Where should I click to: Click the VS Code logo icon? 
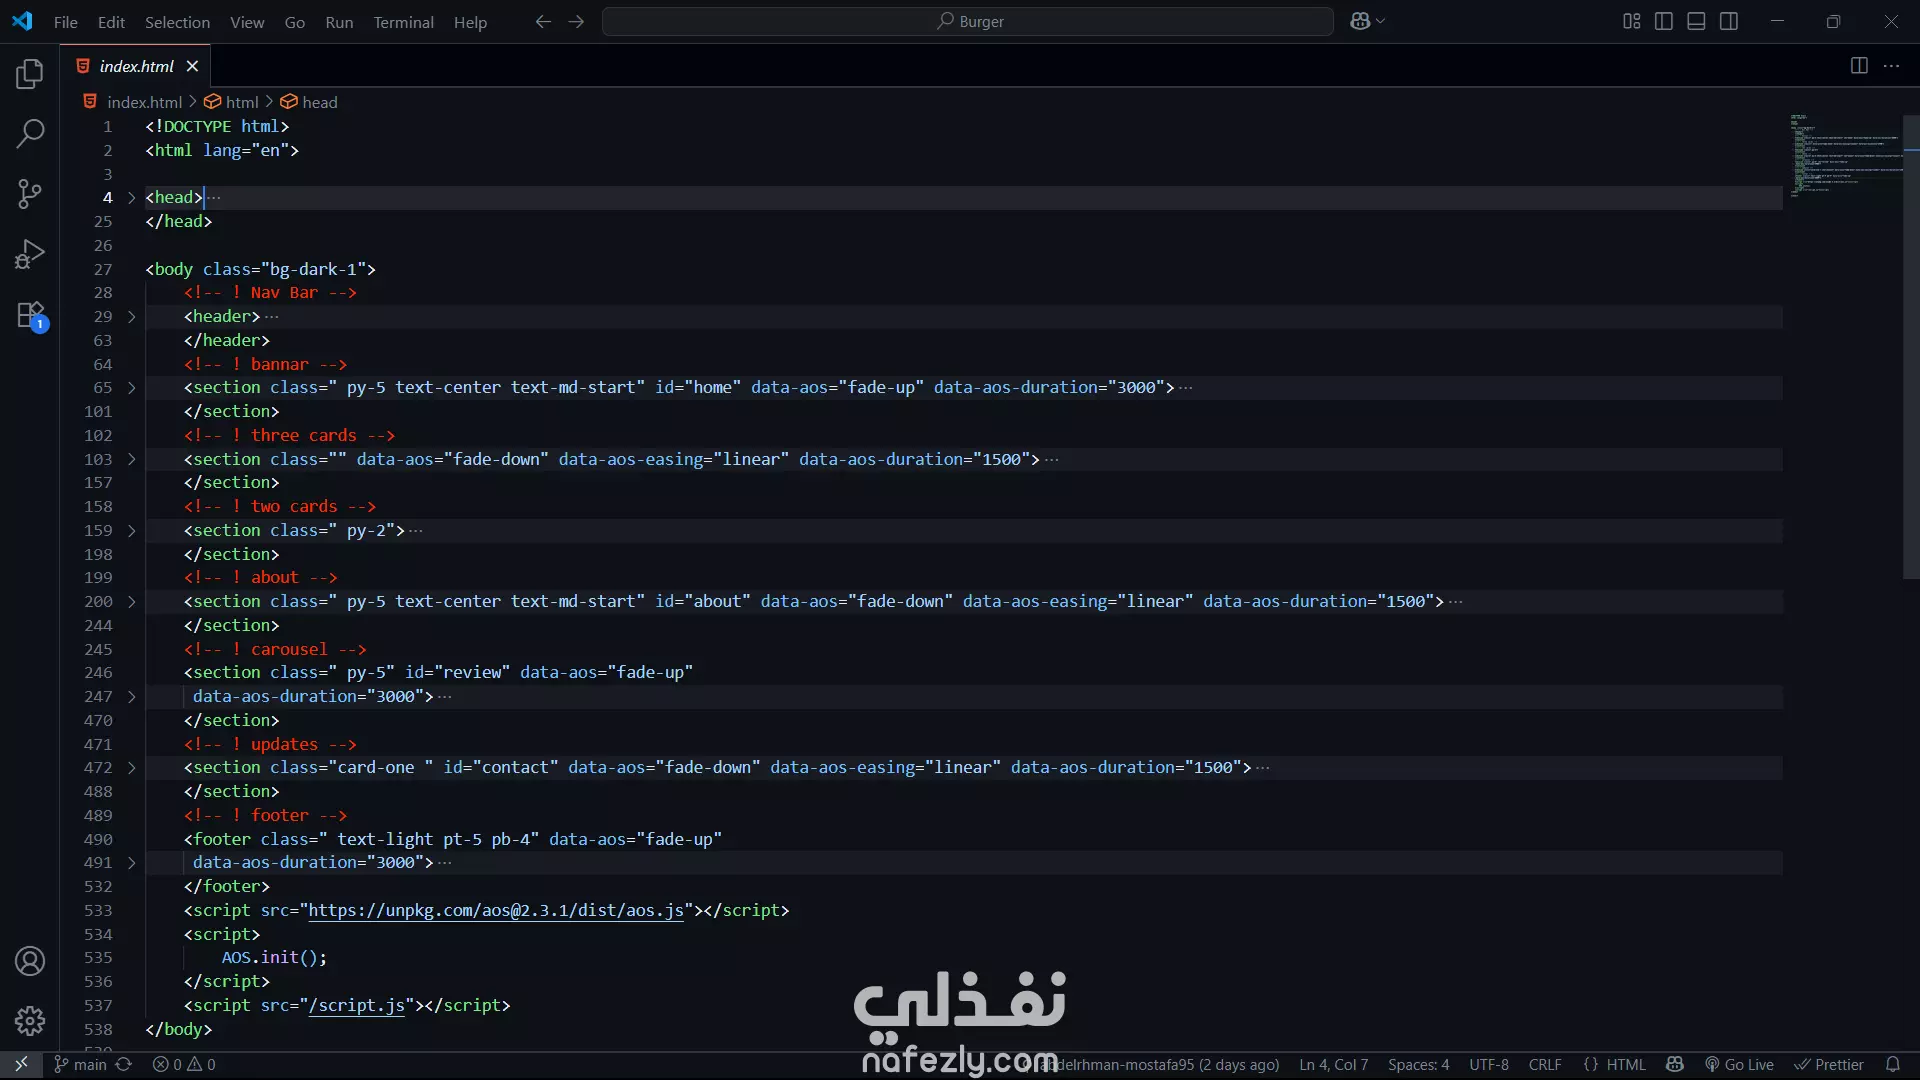pyautogui.click(x=22, y=21)
